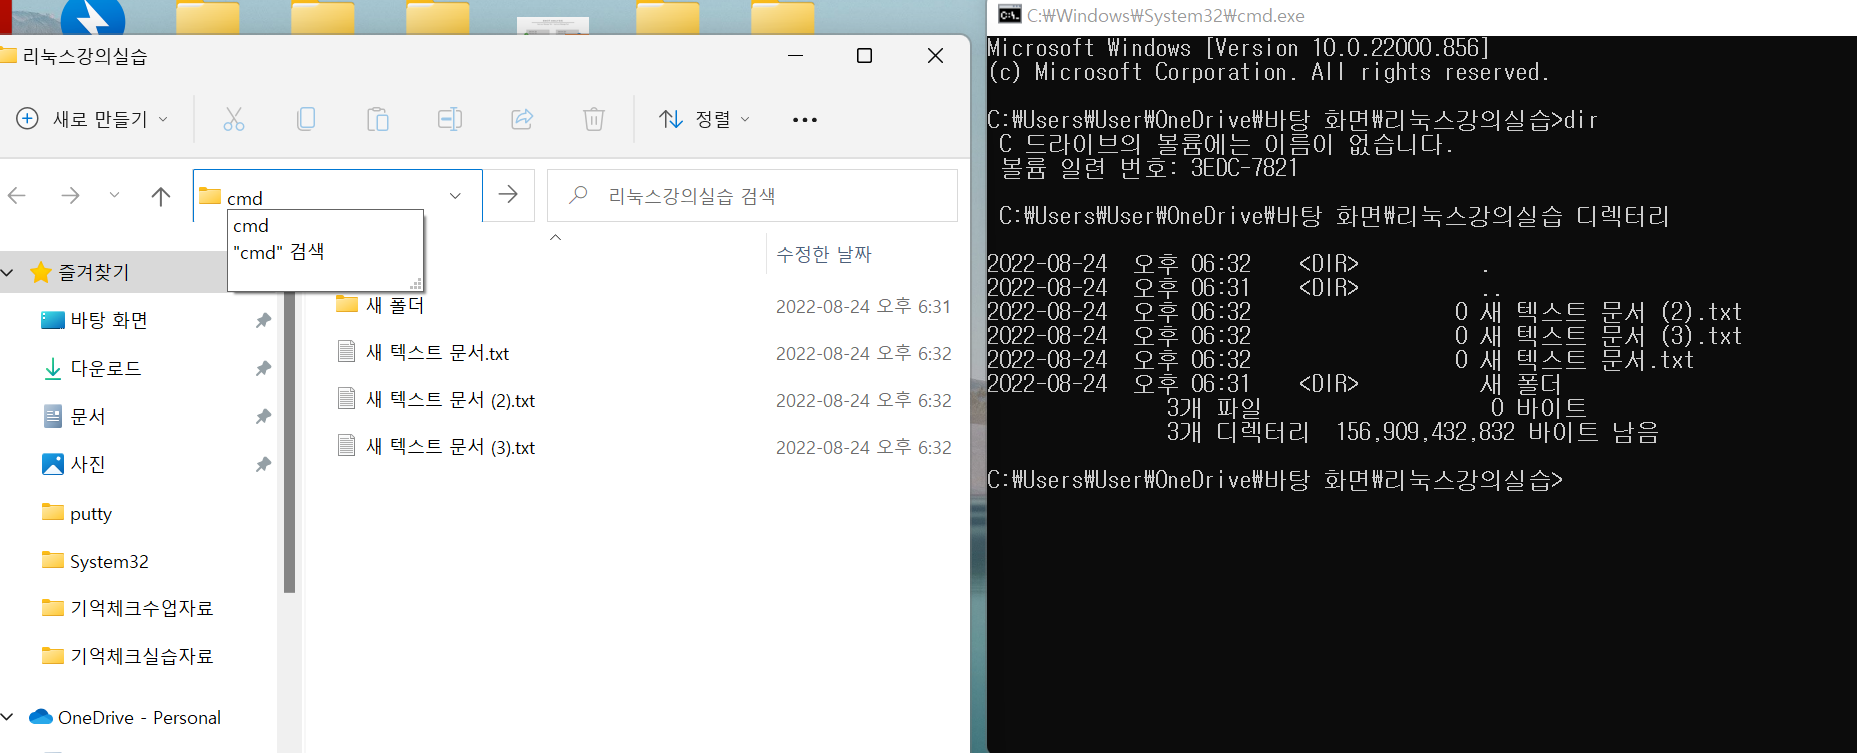
Task: Expand the address bar history dropdown
Action: (x=455, y=196)
